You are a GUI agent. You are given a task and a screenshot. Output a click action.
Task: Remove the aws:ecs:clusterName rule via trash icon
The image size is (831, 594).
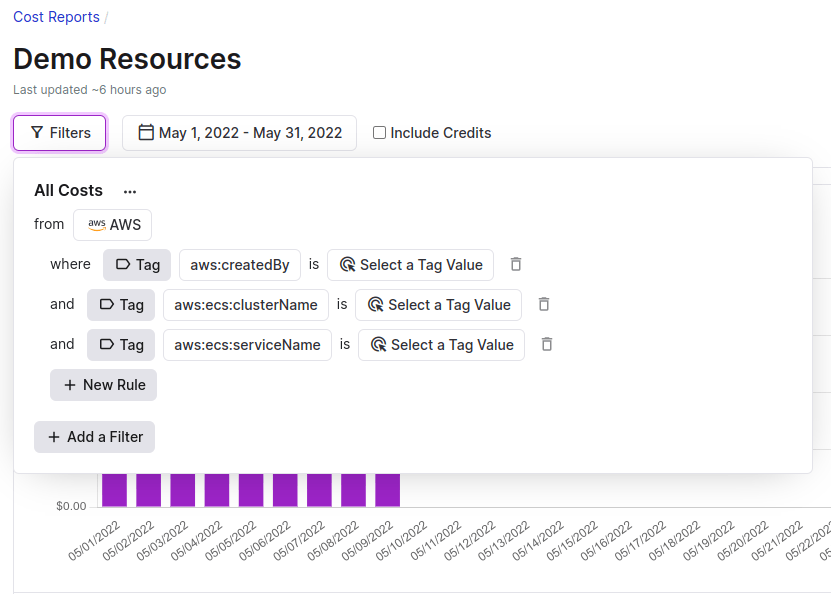[x=544, y=305]
